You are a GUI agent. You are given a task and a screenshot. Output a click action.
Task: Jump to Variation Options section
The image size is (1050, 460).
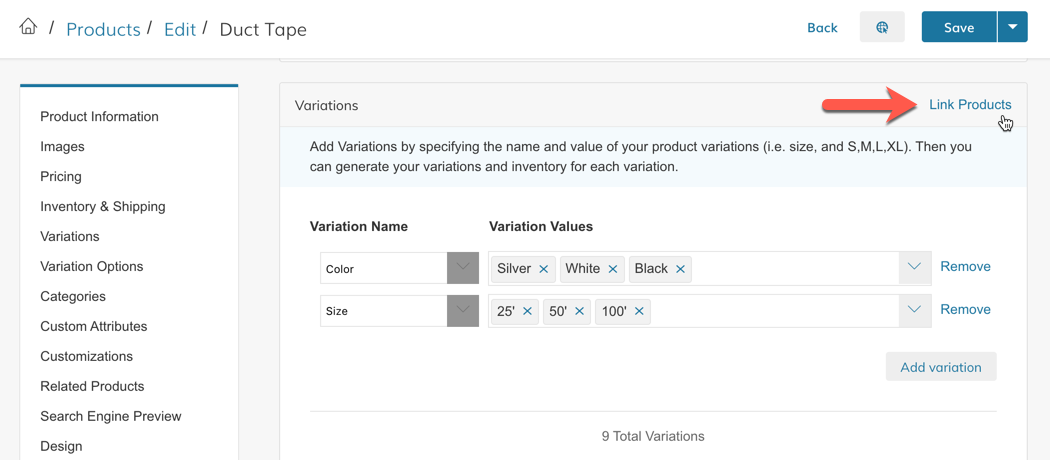pyautogui.click(x=92, y=266)
